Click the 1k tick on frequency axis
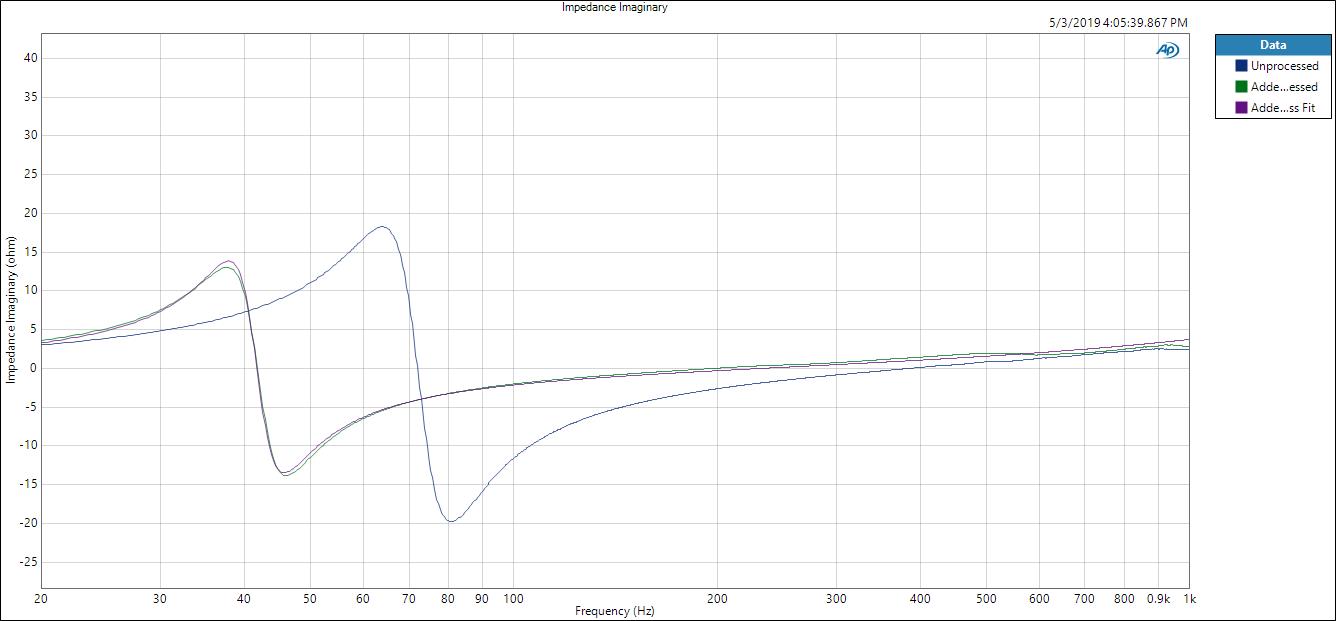 pos(1189,599)
